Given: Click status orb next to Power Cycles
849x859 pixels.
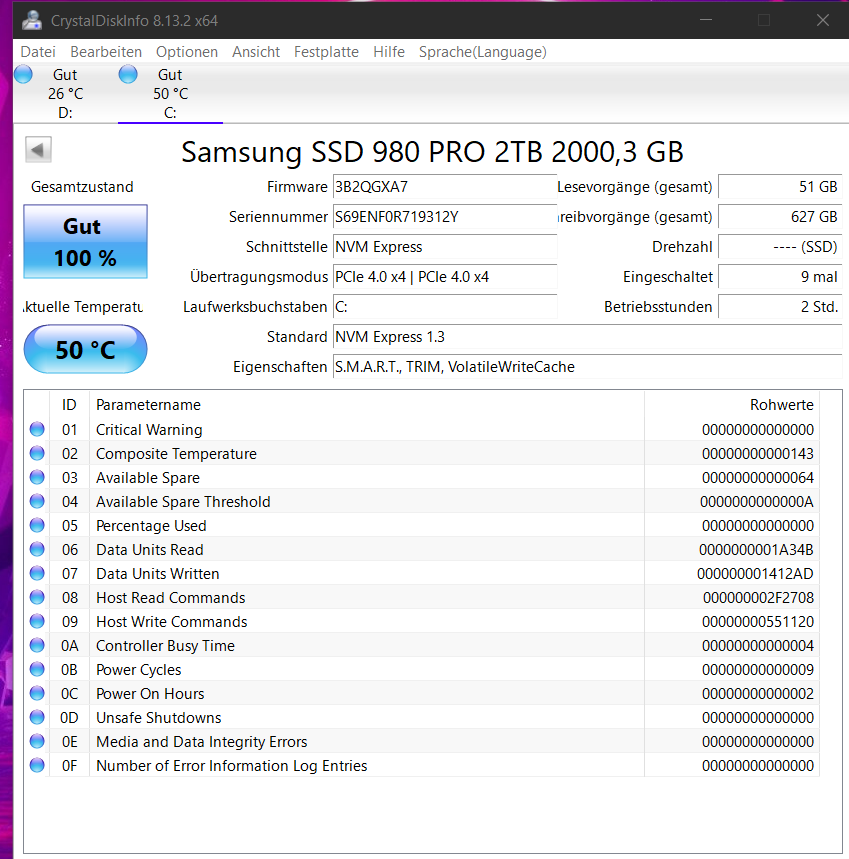Looking at the screenshot, I should [37, 669].
